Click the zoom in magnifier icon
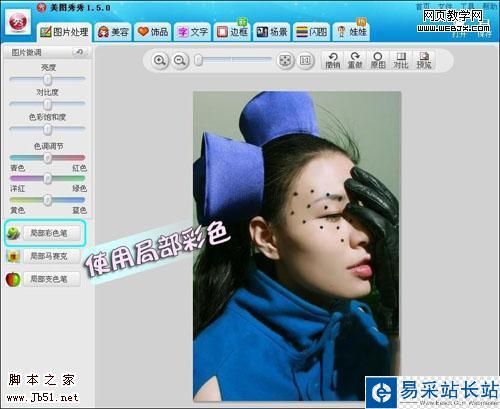Image resolution: width=500 pixels, height=409 pixels. (160, 61)
